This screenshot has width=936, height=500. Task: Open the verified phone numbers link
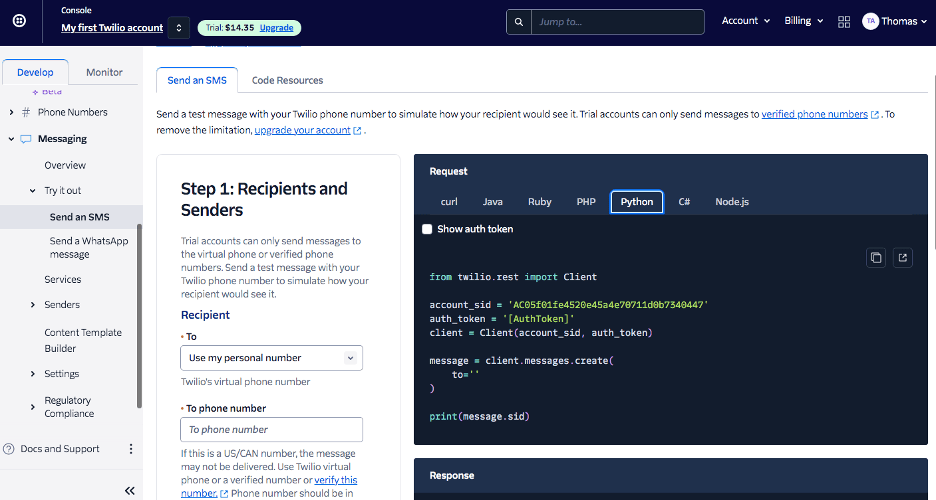814,114
